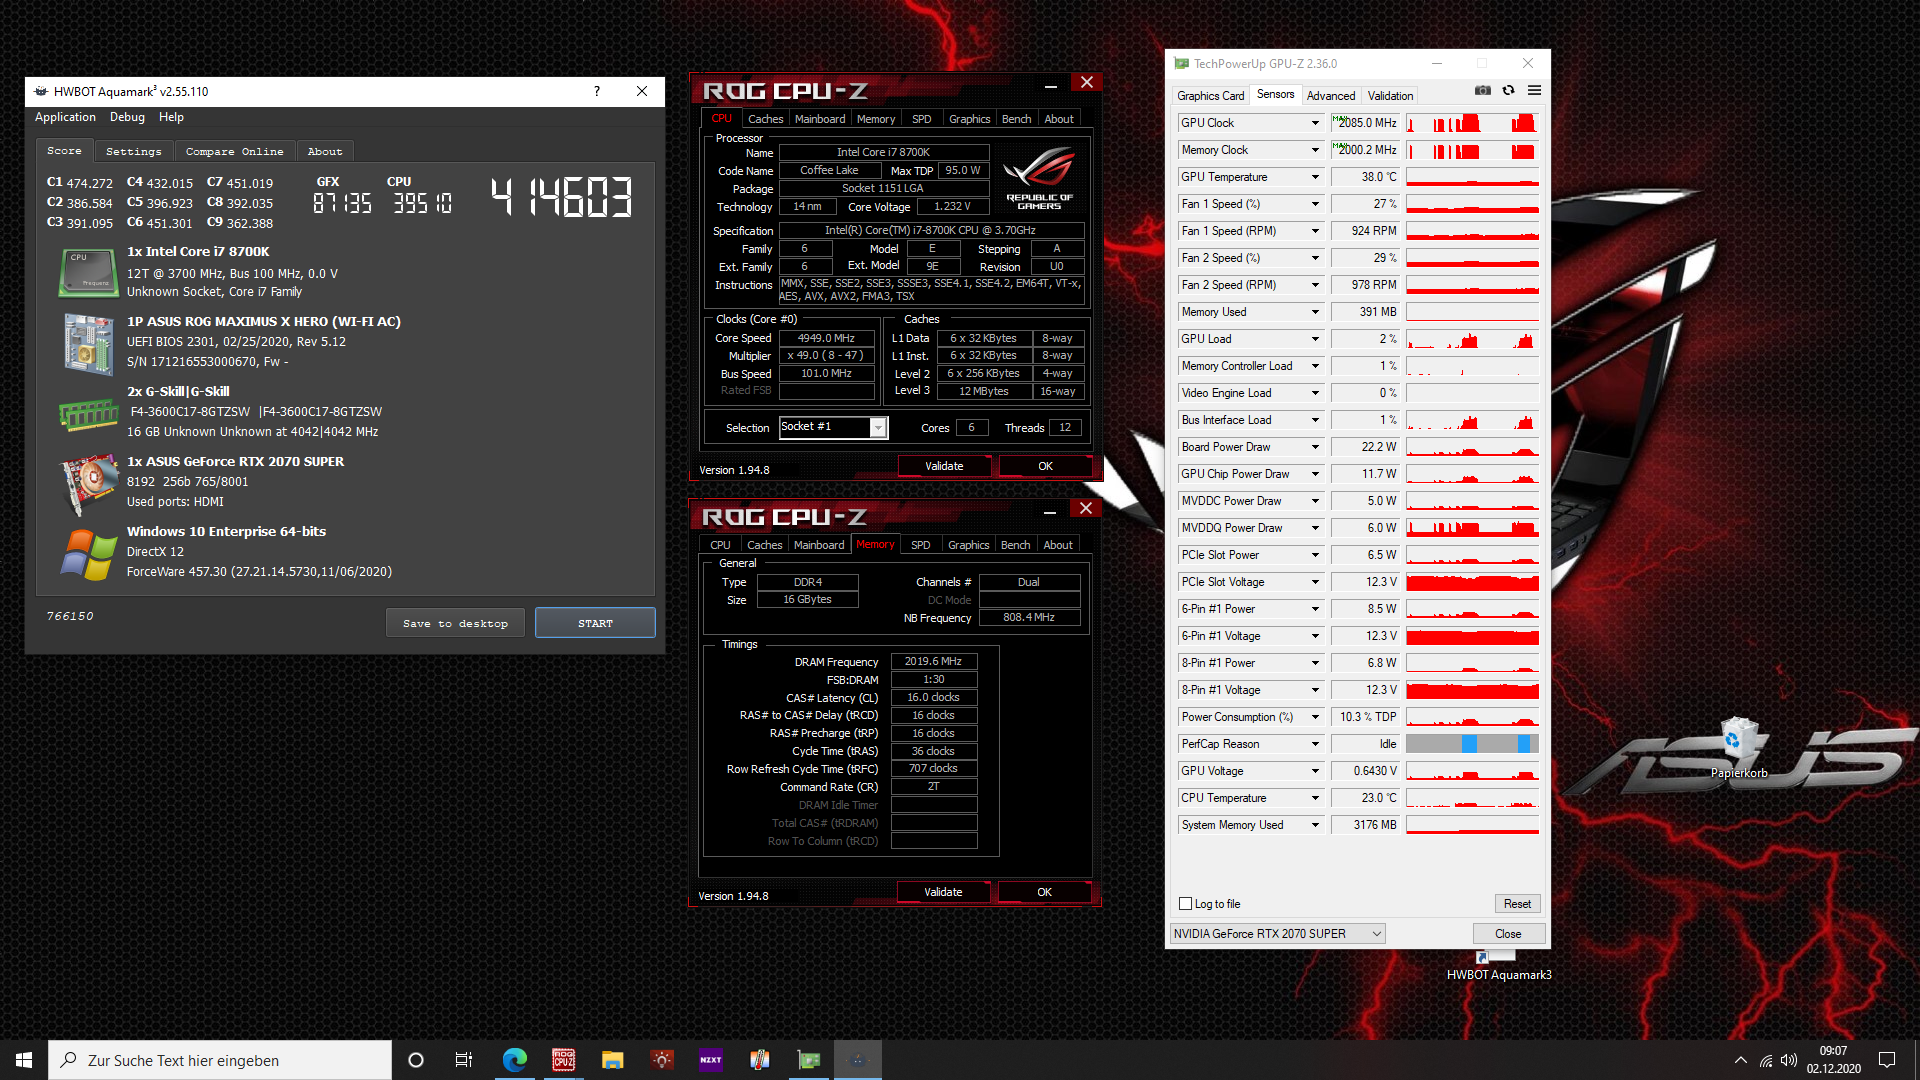The image size is (1920, 1080).
Task: Show hidden system tray icons
Action: click(1741, 1060)
